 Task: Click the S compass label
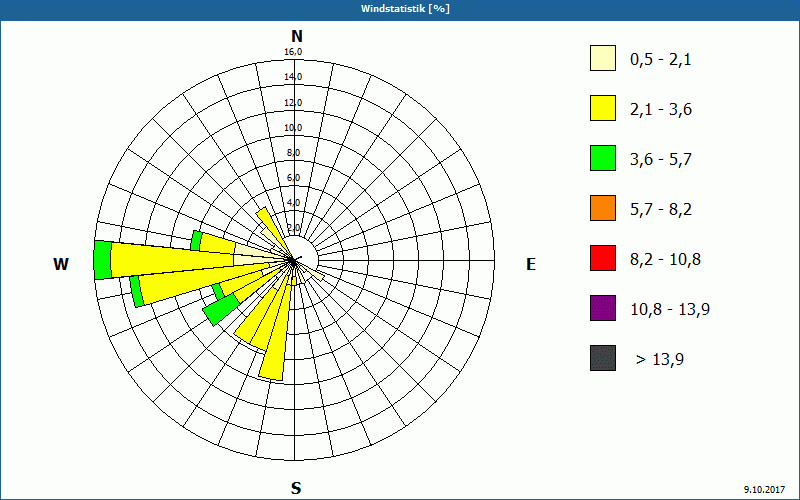(296, 489)
